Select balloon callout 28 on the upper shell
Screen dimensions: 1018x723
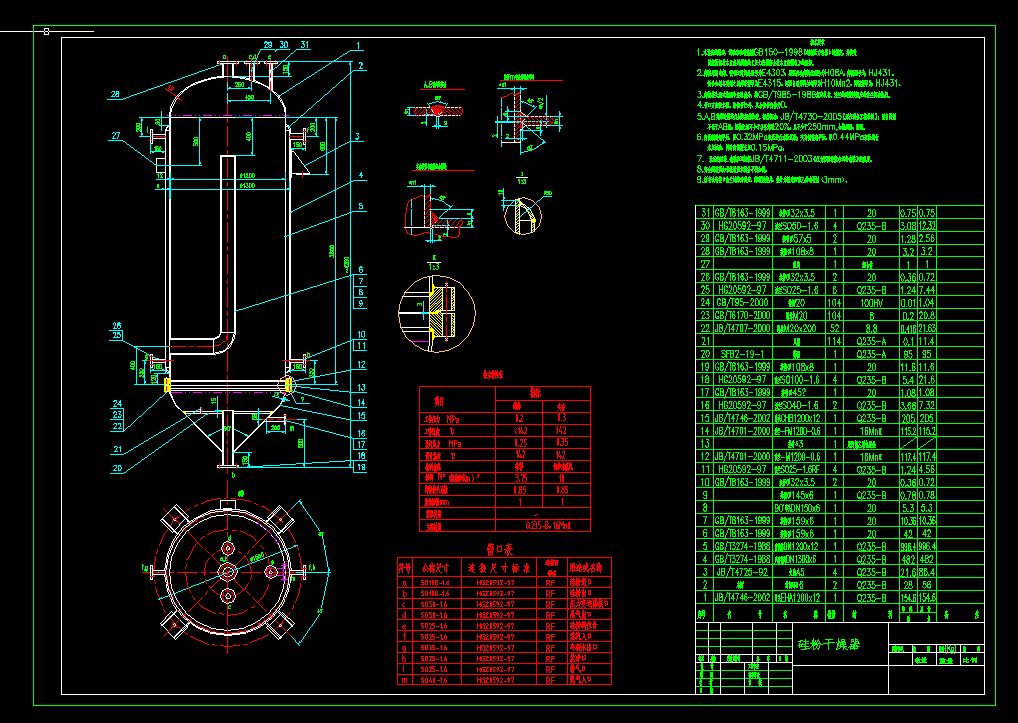coord(114,96)
